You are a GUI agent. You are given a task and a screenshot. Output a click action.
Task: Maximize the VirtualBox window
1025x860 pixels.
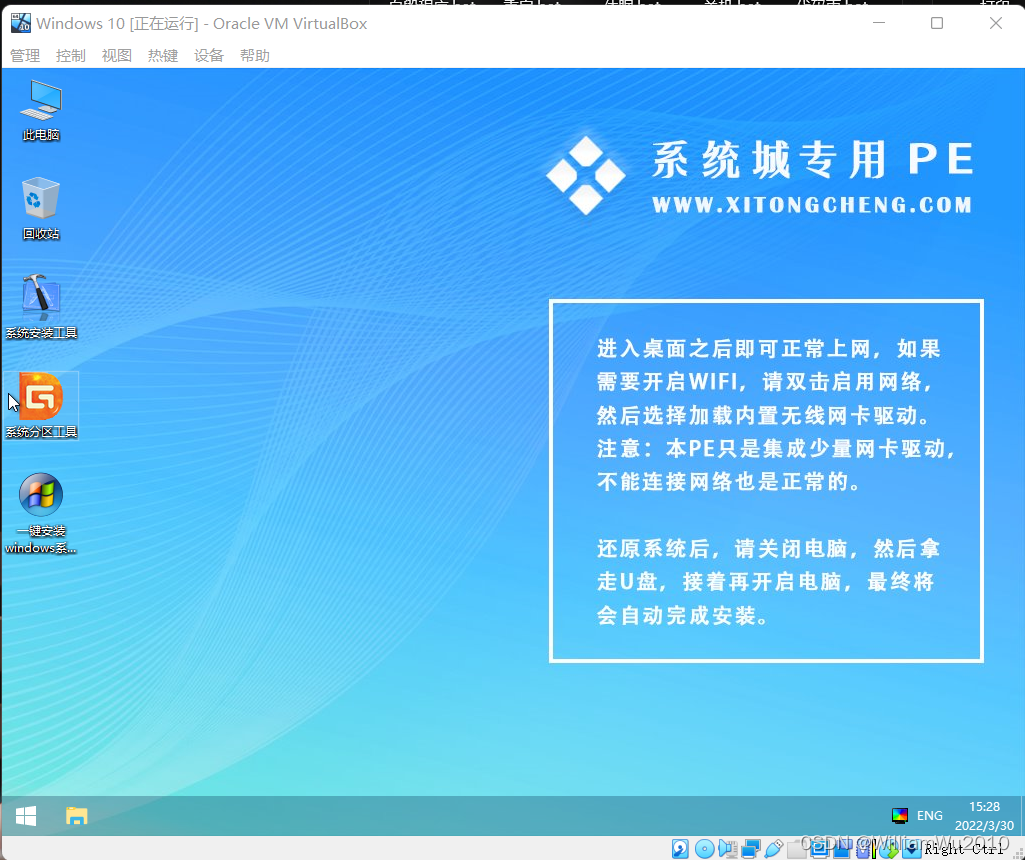click(937, 23)
